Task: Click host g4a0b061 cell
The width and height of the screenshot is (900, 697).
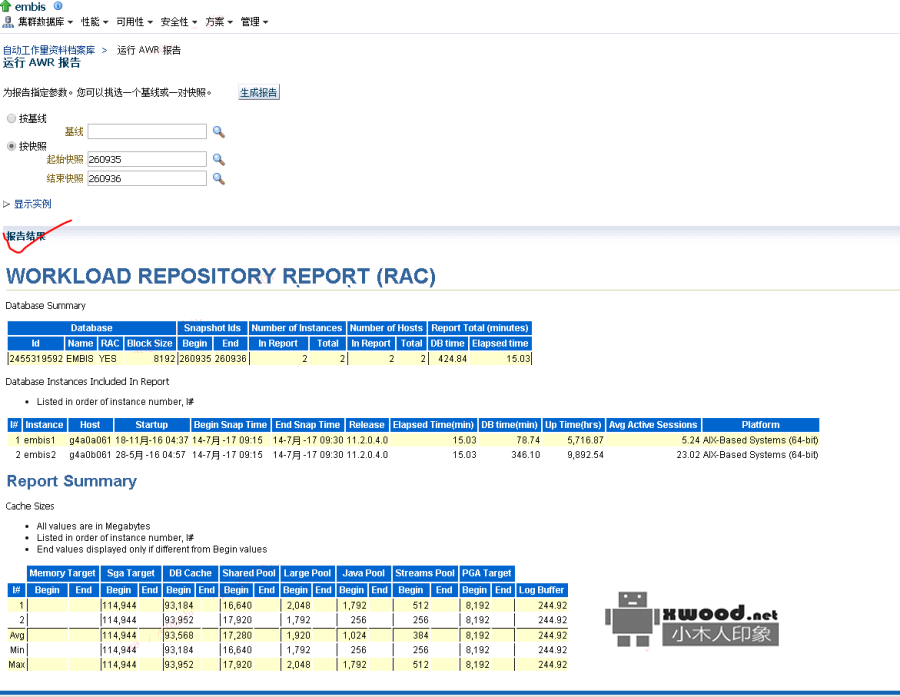Action: [x=90, y=455]
